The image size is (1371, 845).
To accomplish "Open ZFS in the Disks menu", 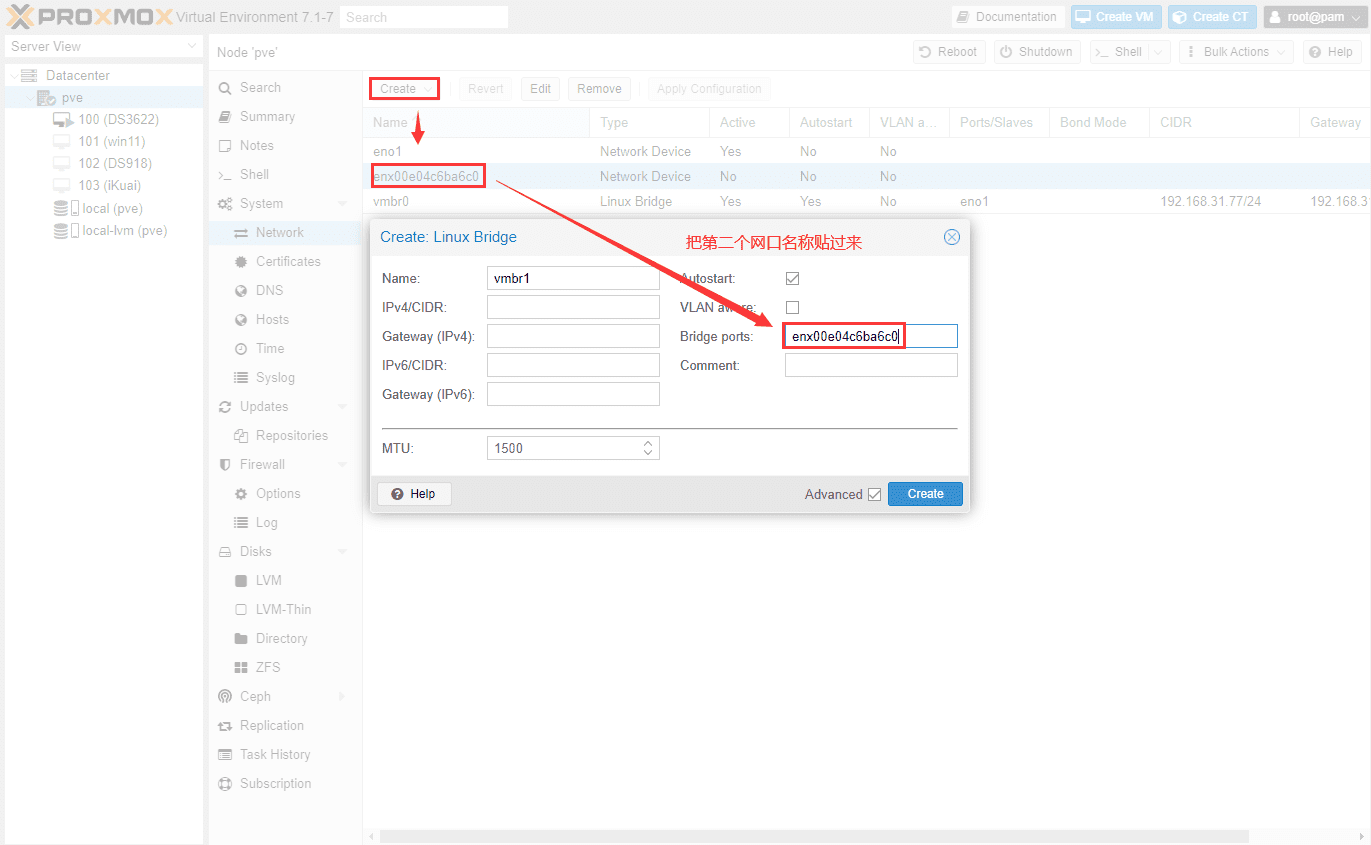I will [268, 668].
